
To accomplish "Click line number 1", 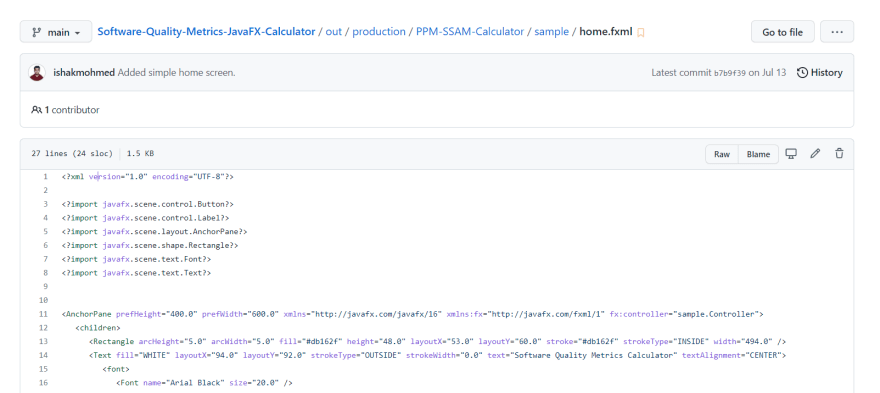I will click(45, 176).
